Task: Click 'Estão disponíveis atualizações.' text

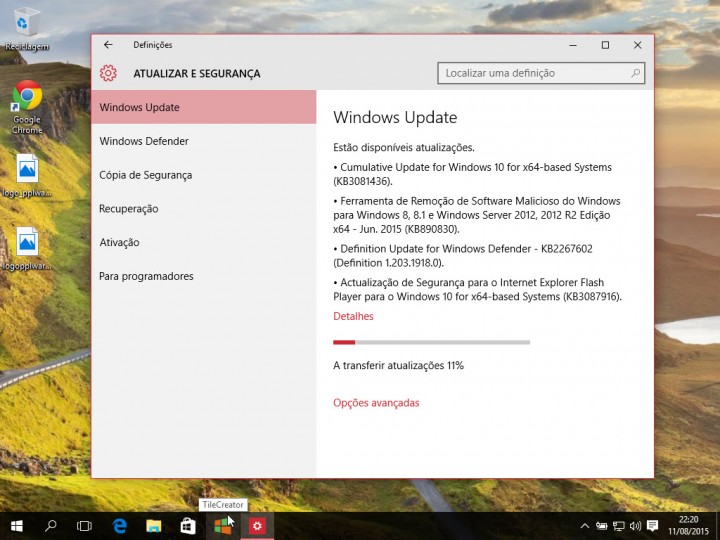Action: (x=404, y=147)
